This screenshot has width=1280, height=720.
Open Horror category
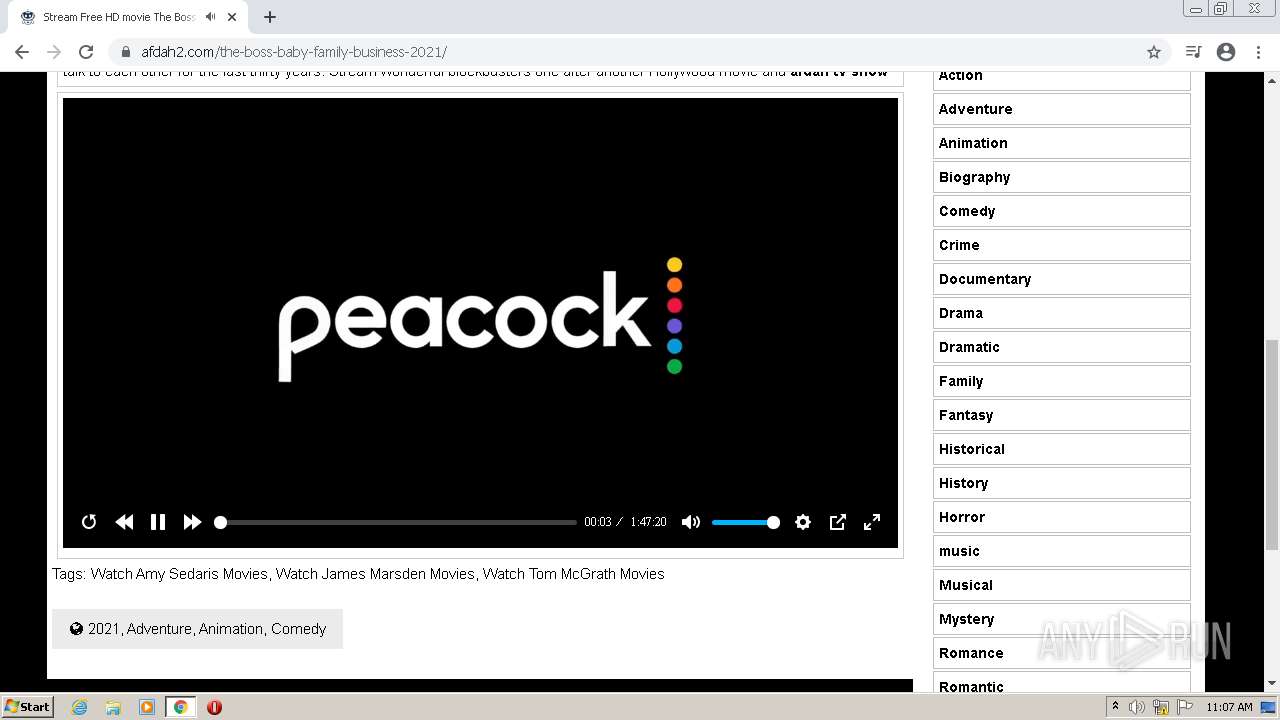[1061, 517]
